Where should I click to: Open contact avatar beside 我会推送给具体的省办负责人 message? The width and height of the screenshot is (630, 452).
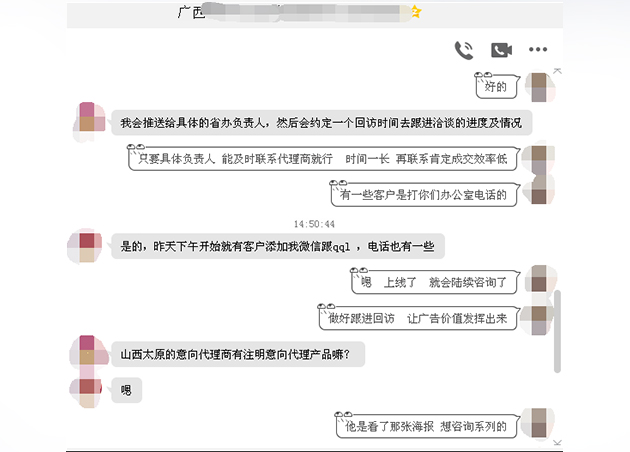click(x=90, y=121)
